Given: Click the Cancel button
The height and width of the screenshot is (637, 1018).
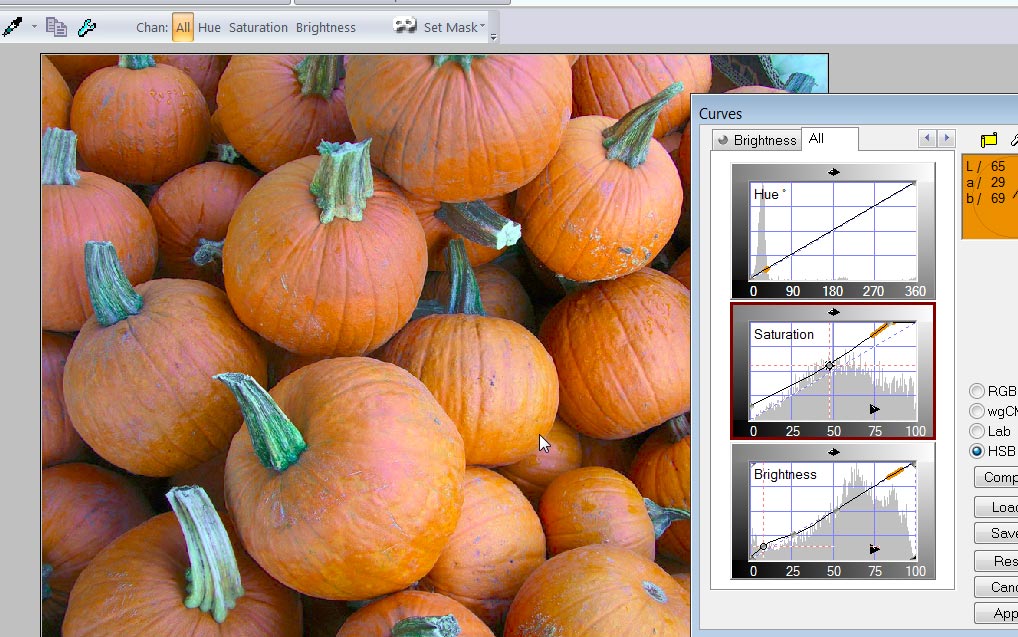Looking at the screenshot, I should coord(996,588).
